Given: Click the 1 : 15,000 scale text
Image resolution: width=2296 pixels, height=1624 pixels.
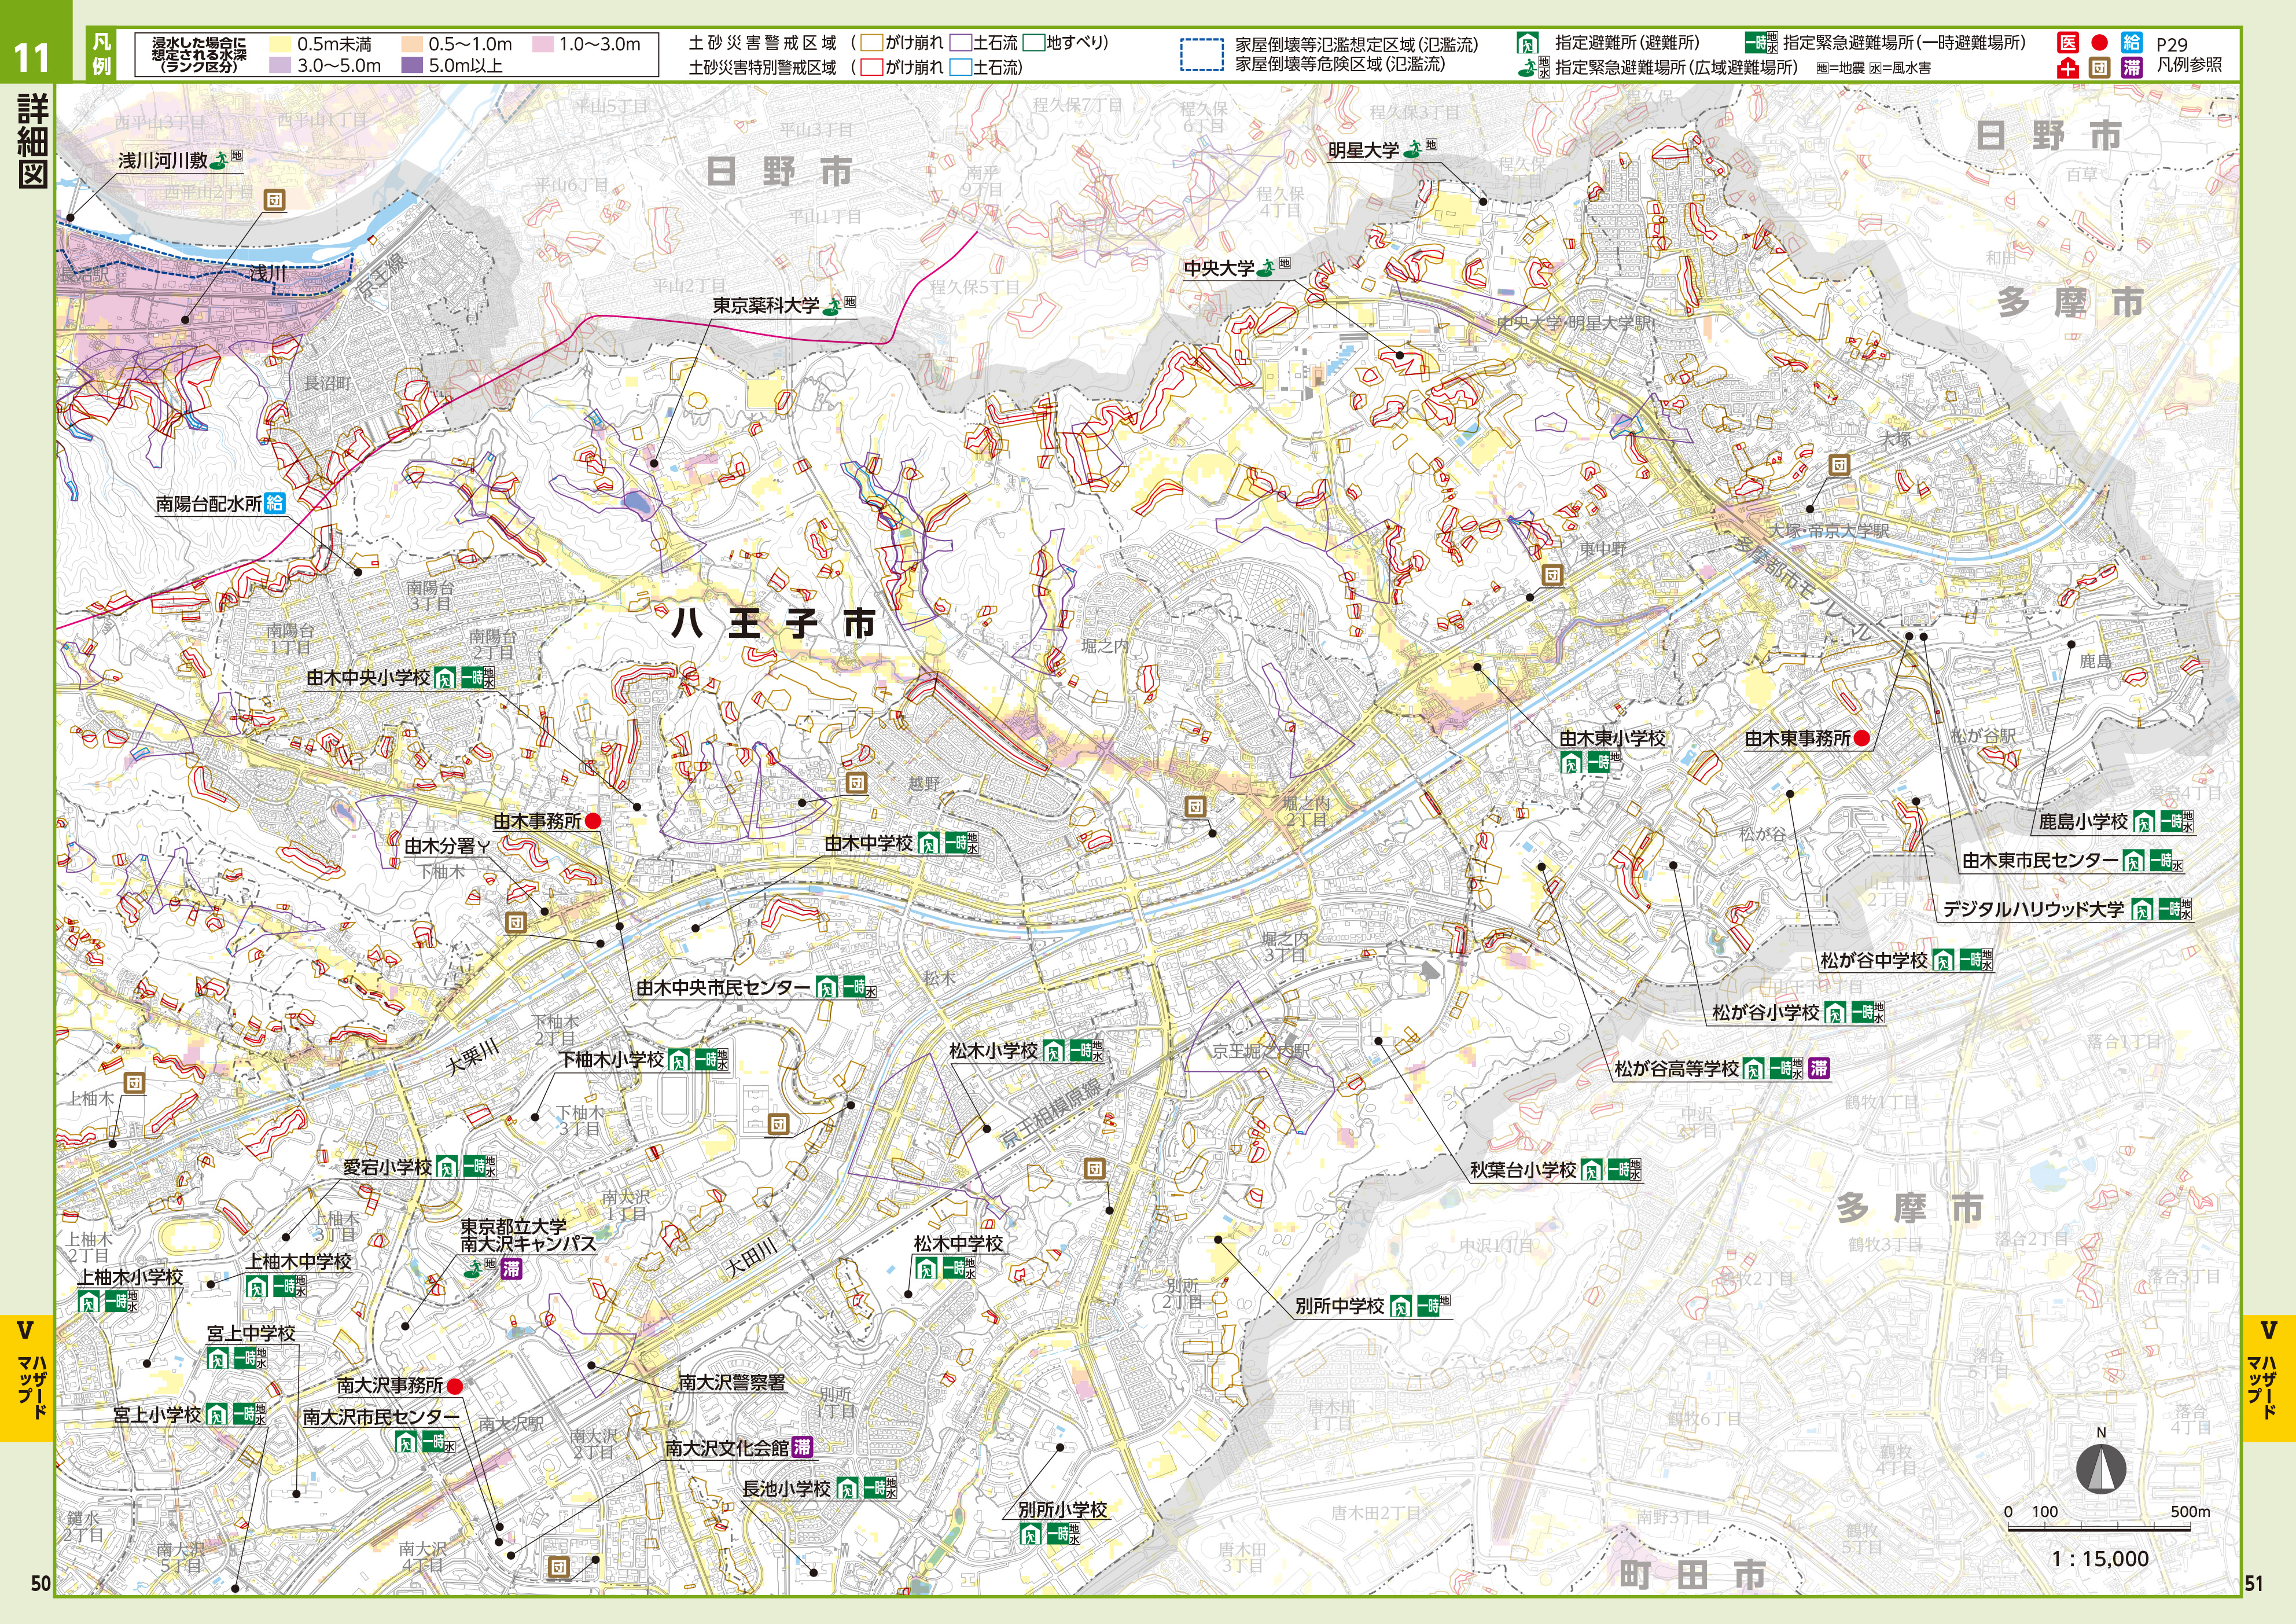Looking at the screenshot, I should [2100, 1558].
